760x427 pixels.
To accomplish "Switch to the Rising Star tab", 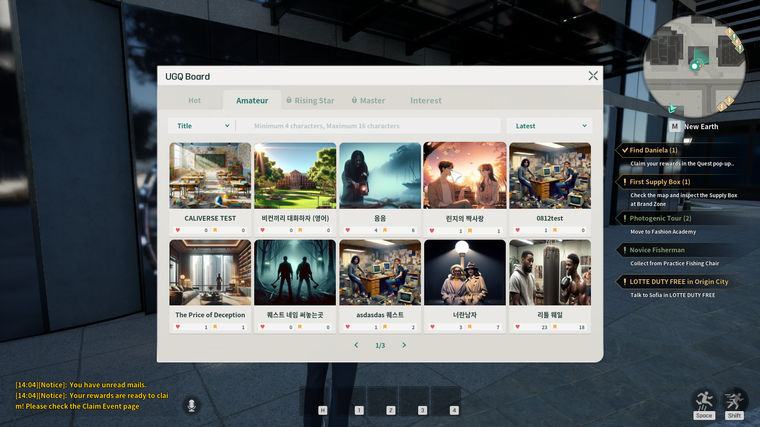I will pos(311,100).
